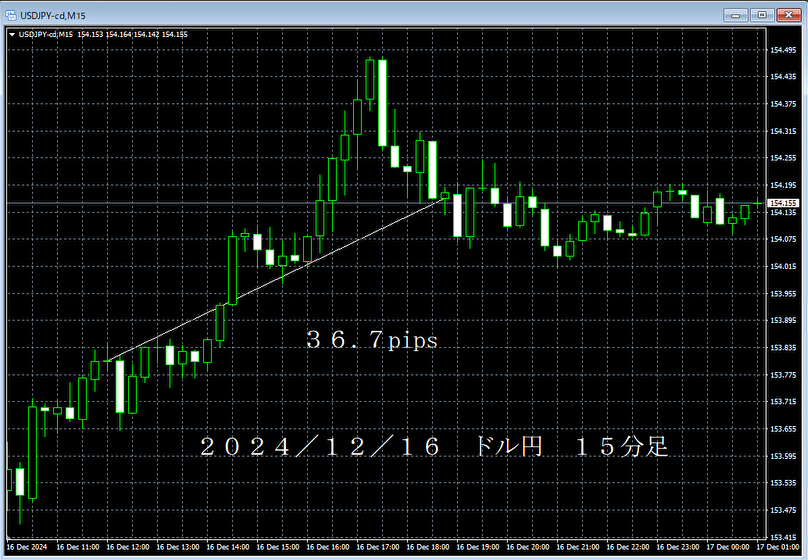Click the price scale value 154.255
Screen dimensions: 808x560
pyautogui.click(x=783, y=158)
